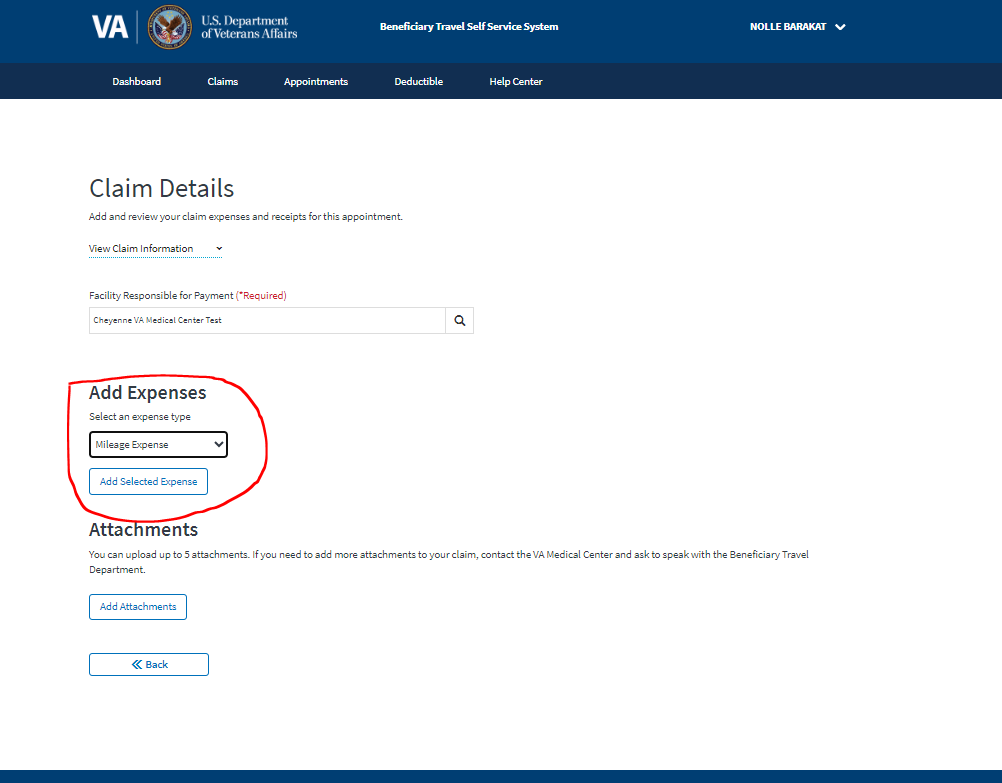
Task: Click the double chevron icon on Back
Action: click(x=137, y=665)
